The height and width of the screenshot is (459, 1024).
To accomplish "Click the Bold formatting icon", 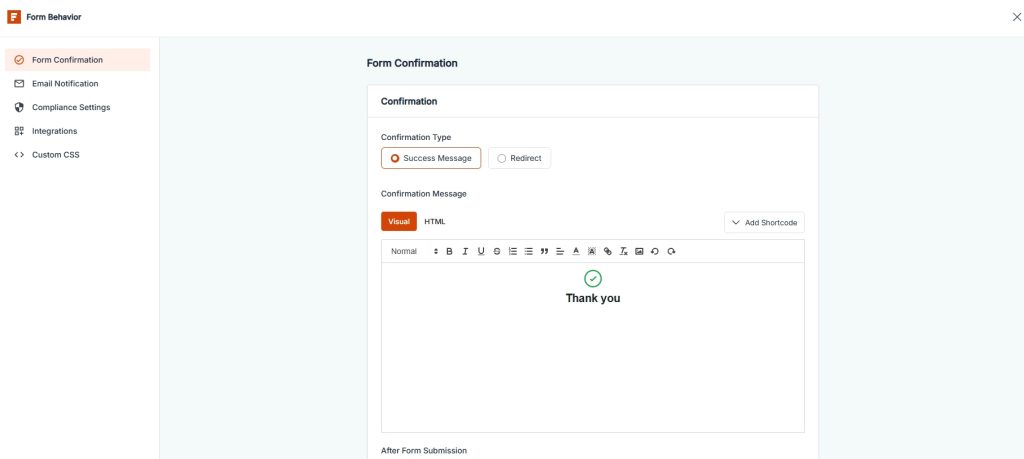I will click(449, 251).
